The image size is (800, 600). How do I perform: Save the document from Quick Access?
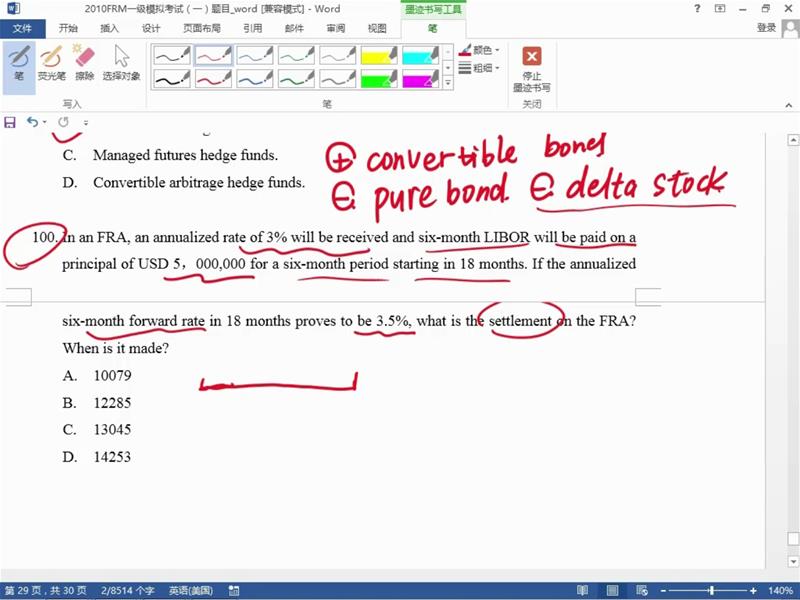coord(10,122)
